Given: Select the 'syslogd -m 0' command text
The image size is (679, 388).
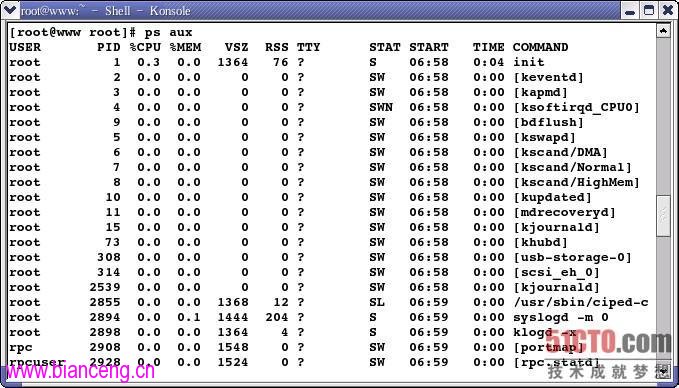Looking at the screenshot, I should (x=561, y=317).
